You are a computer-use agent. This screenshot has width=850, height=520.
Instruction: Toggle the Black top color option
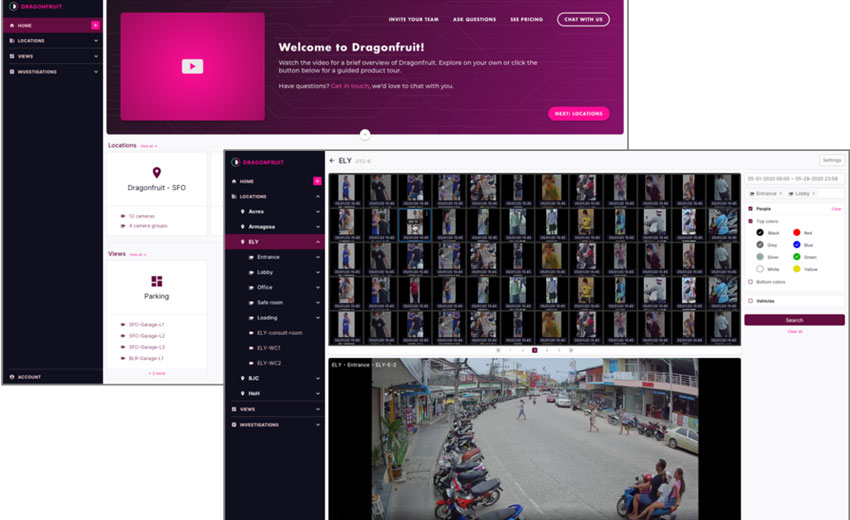tap(760, 233)
